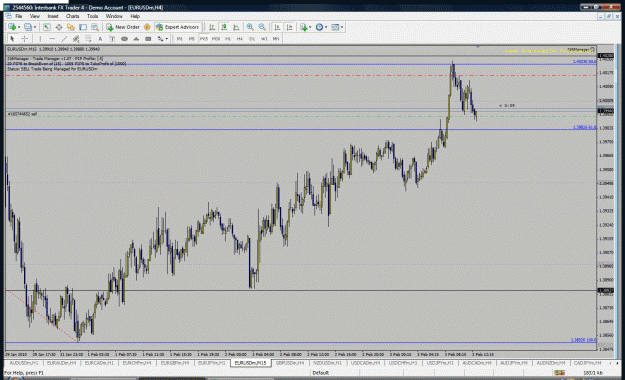The width and height of the screenshot is (625, 380).
Task: Zoom in on the chart with magnifier icon
Action: [x=250, y=27]
